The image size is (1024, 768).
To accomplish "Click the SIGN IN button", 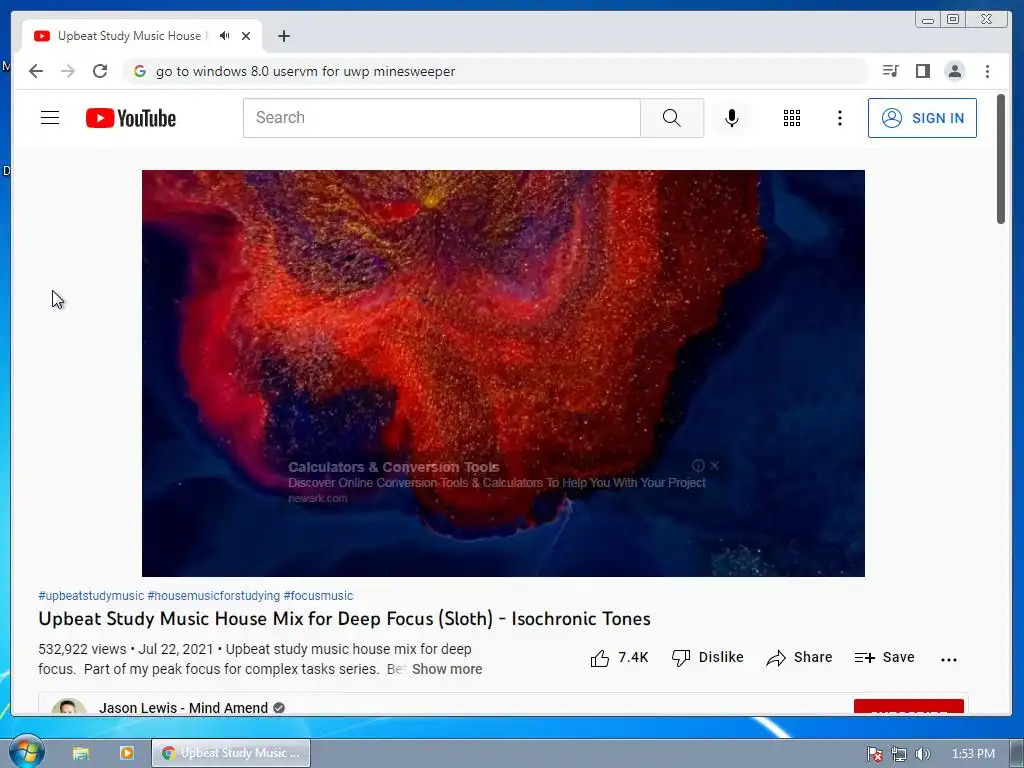I will [922, 118].
